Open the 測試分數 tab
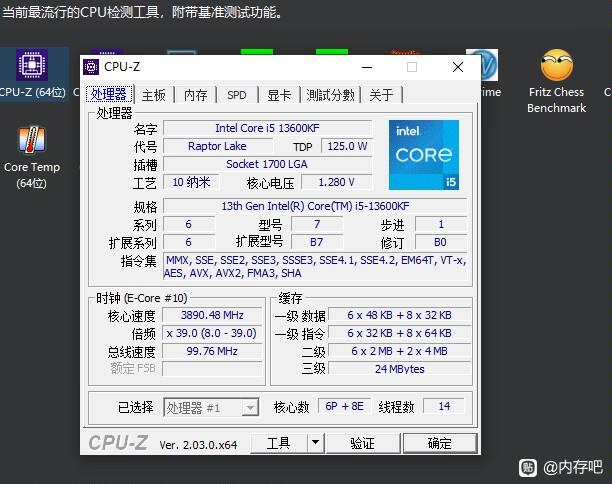 tap(330, 95)
